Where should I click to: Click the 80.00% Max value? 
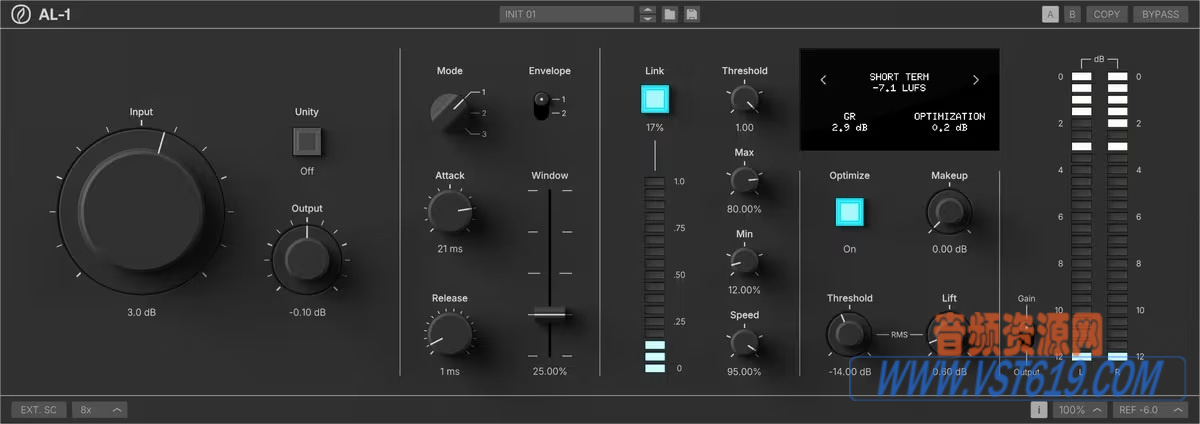[x=744, y=209]
